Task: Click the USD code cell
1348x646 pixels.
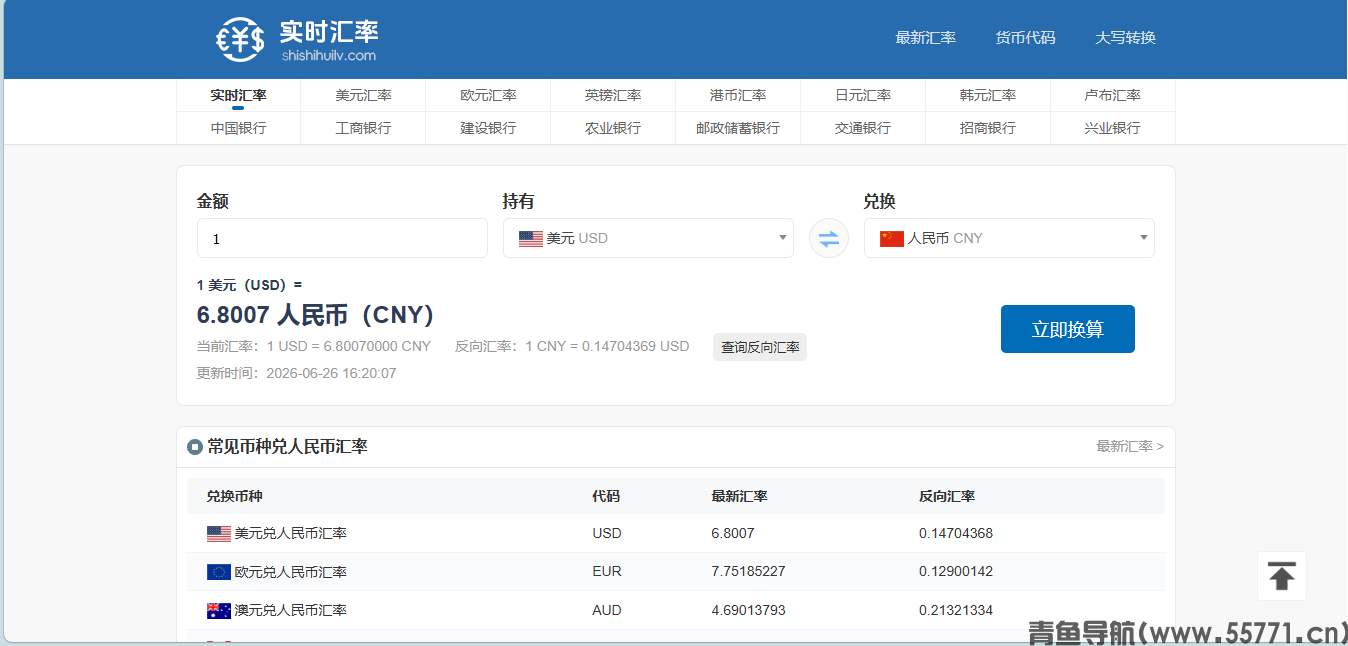Action: tap(607, 533)
